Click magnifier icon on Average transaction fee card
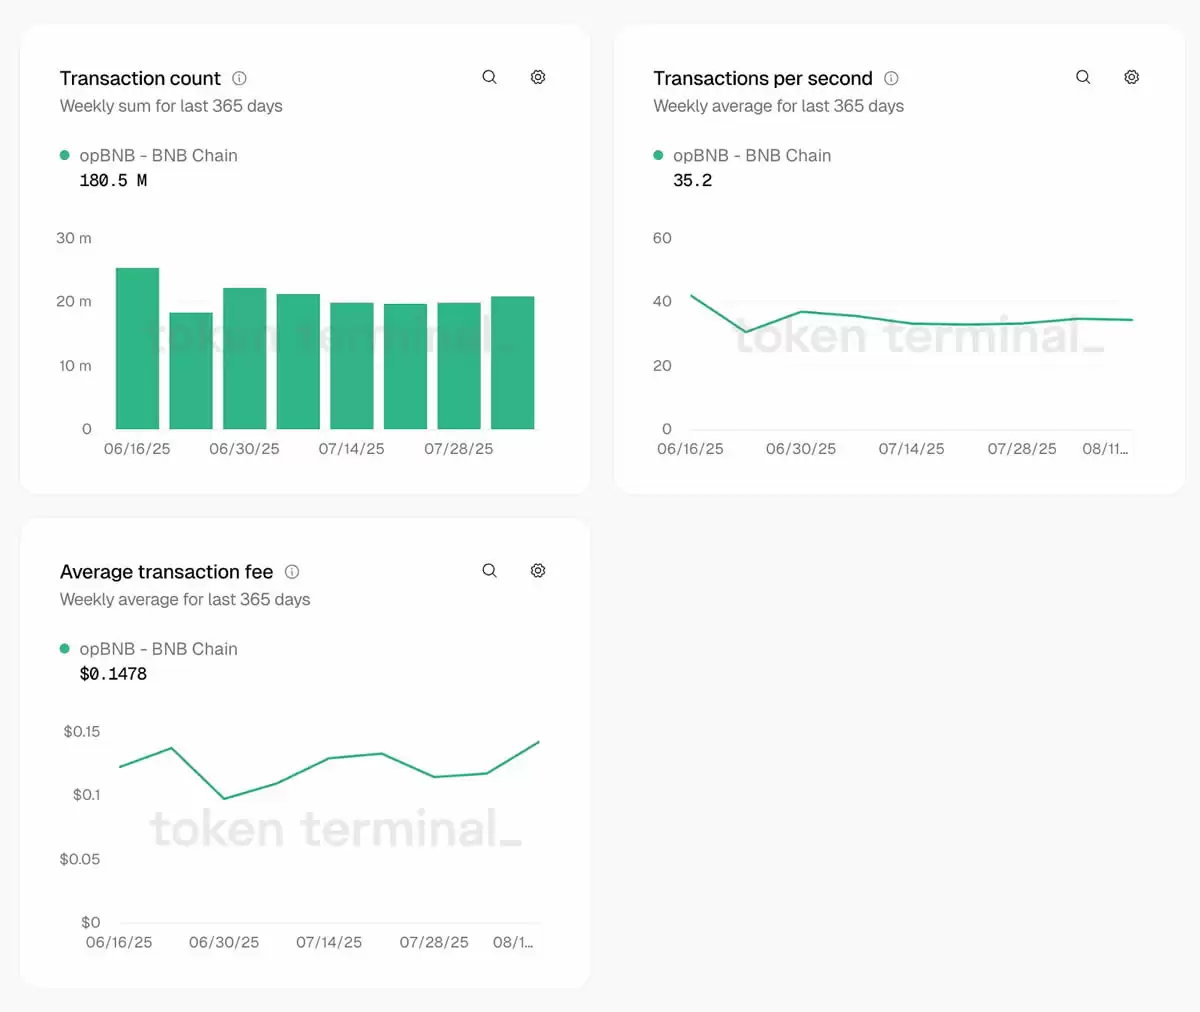This screenshot has width=1200, height=1012. 489,571
